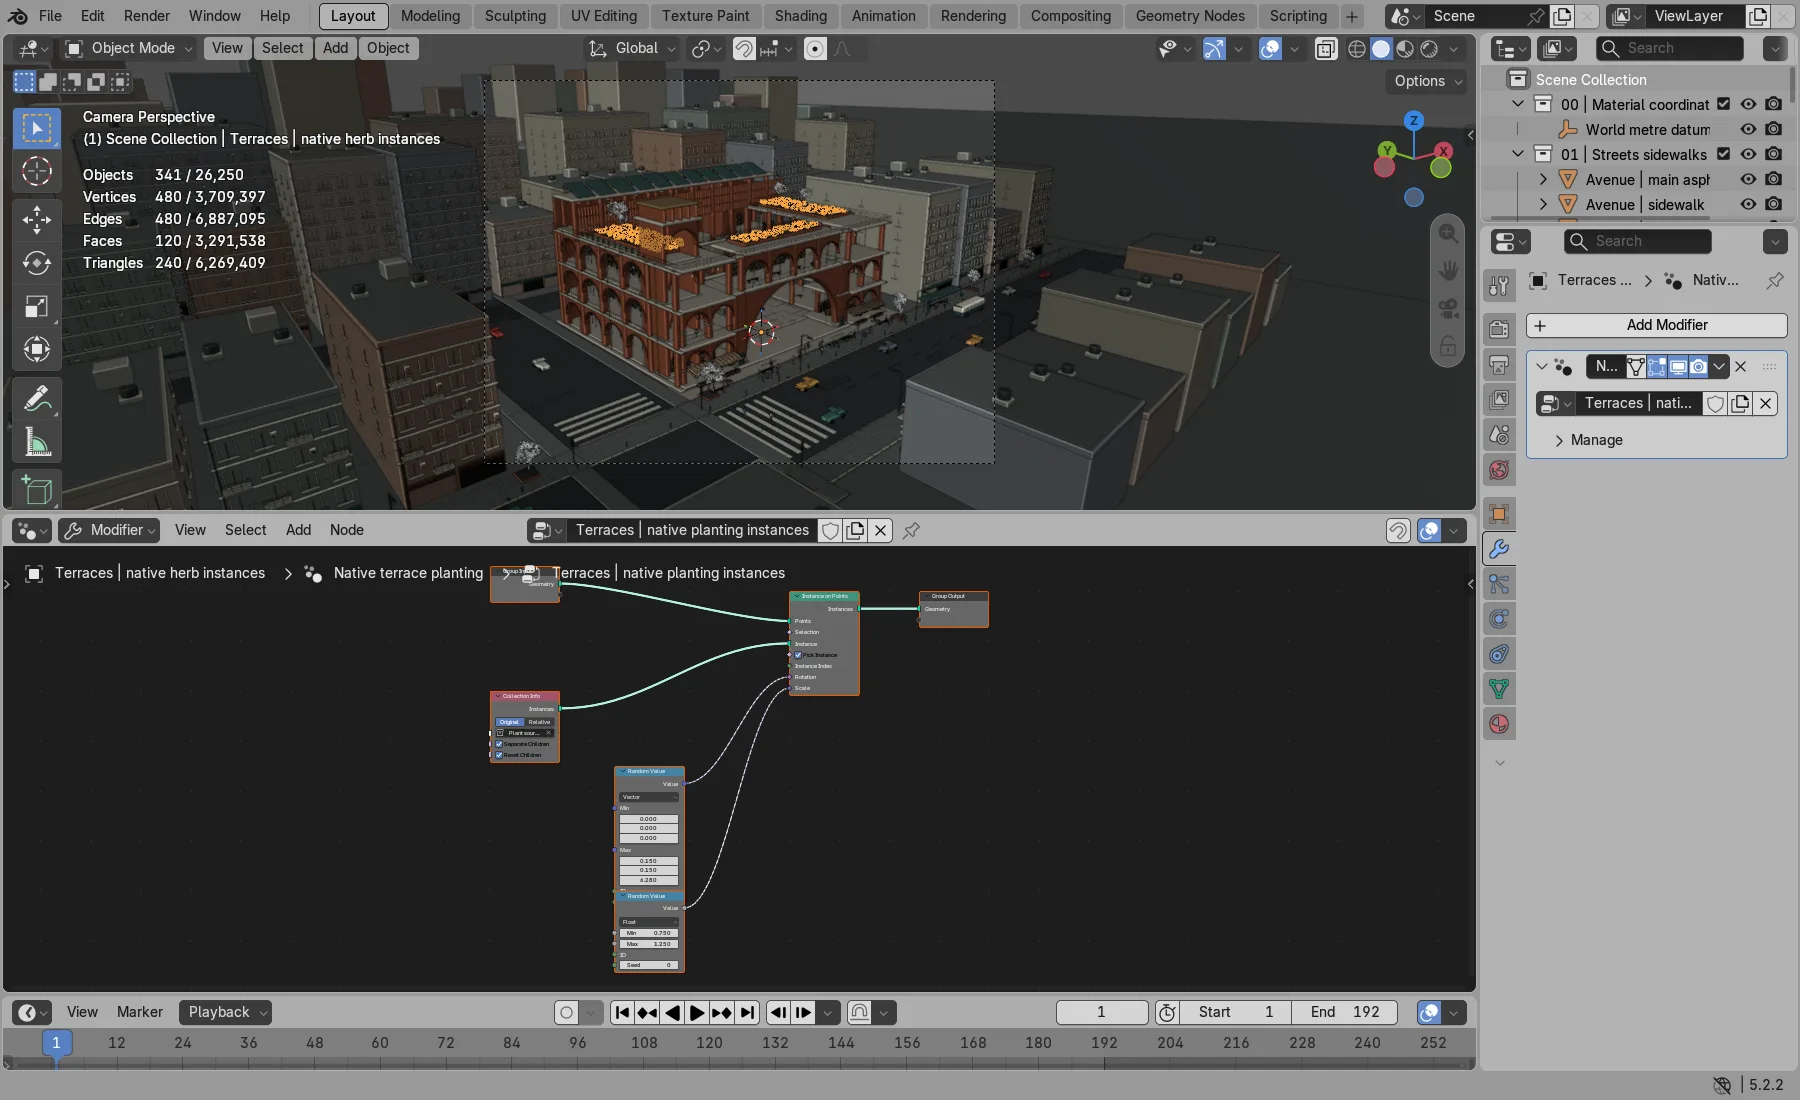
Task: Toggle the properties editor pin icon
Action: point(1775,281)
